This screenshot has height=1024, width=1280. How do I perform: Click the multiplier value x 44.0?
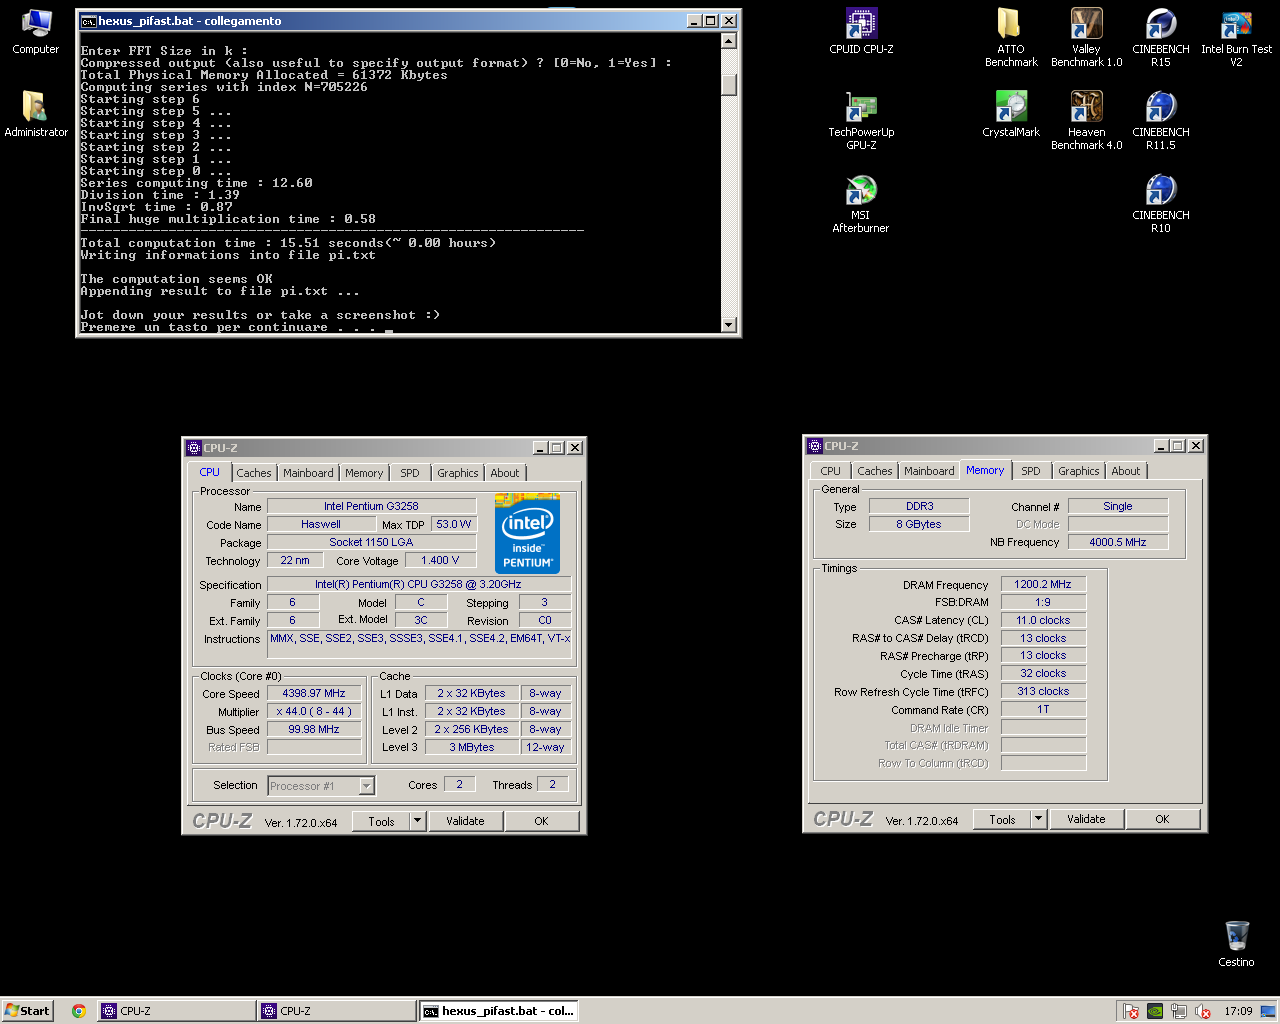pyautogui.click(x=314, y=712)
